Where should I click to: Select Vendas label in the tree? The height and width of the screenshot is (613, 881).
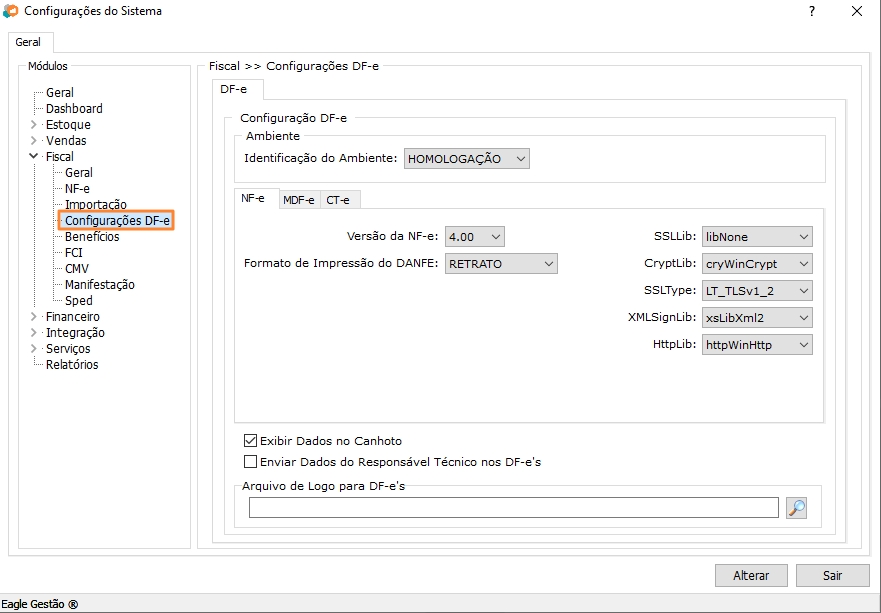(x=66, y=140)
